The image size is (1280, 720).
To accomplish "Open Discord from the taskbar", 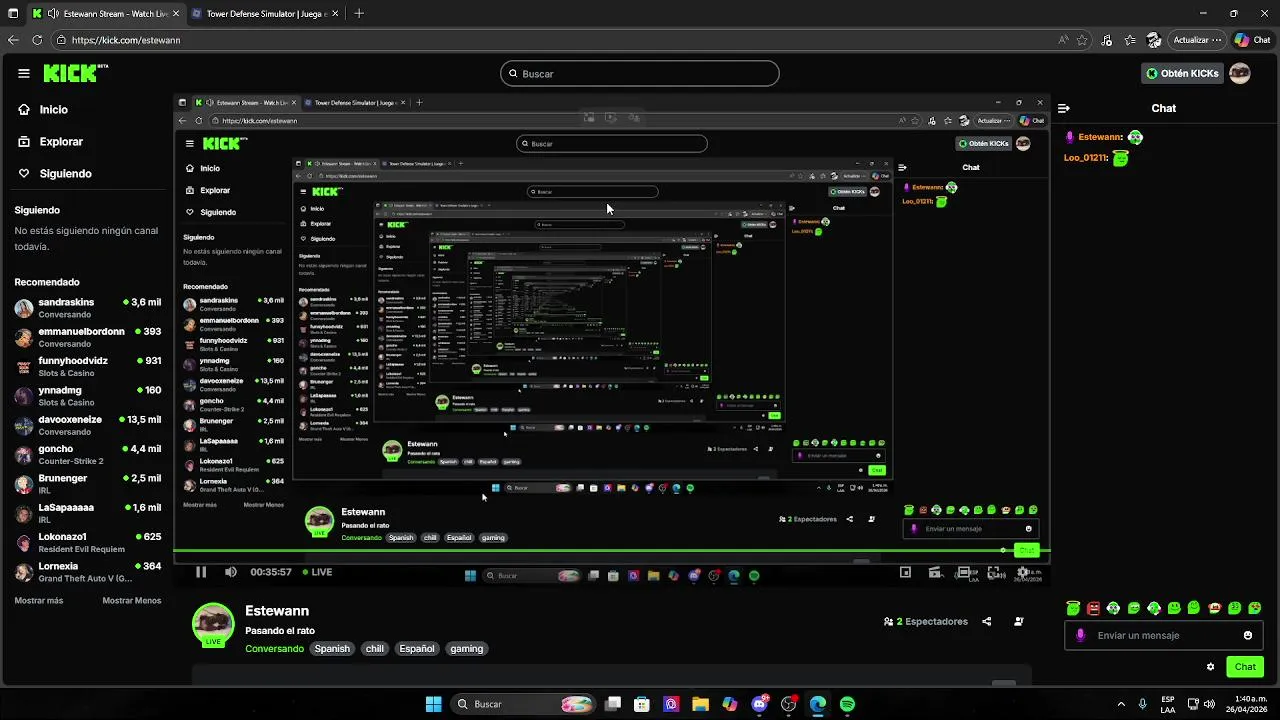I will tap(759, 704).
